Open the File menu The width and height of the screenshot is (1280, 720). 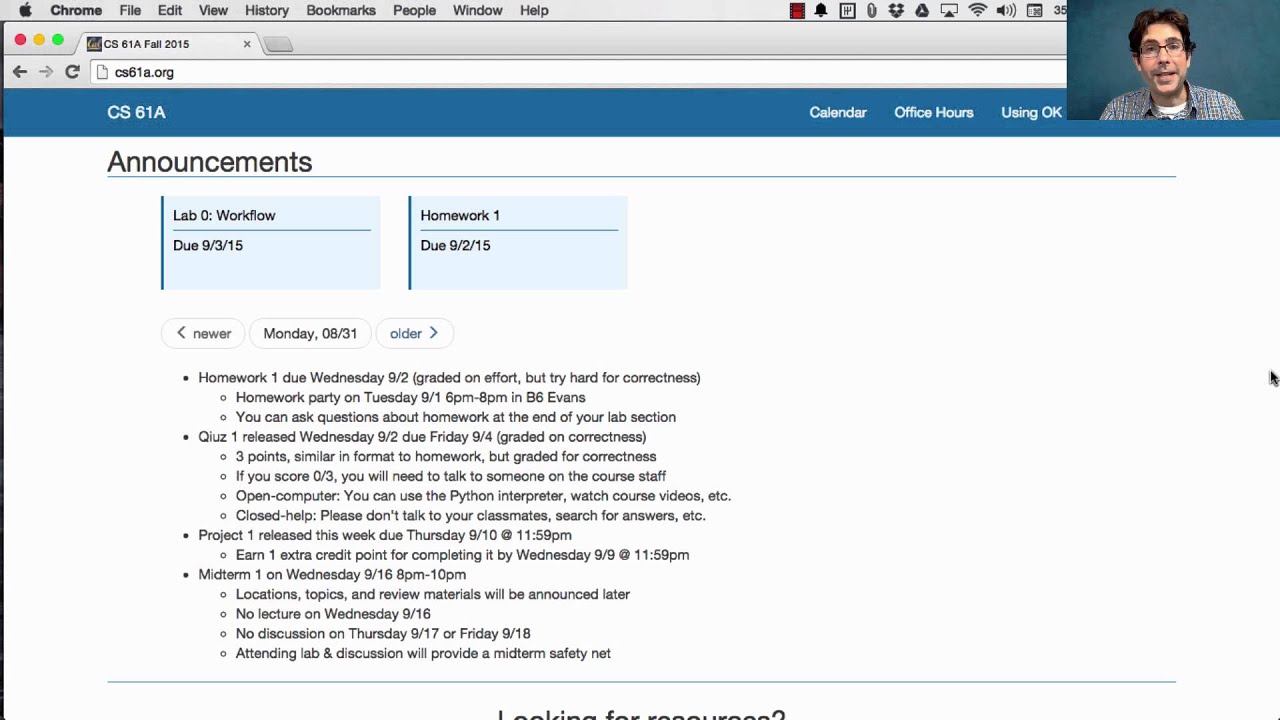coord(130,10)
